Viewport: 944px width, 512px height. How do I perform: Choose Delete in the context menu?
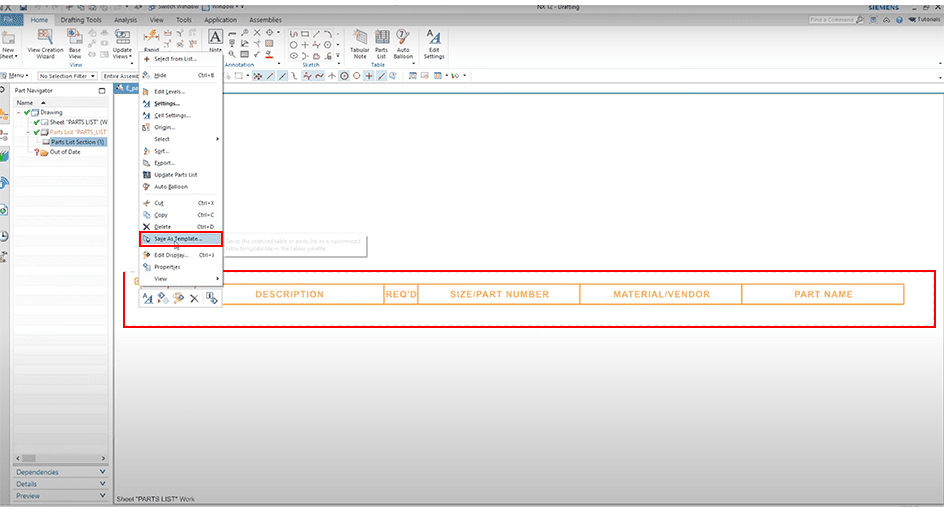(181, 227)
